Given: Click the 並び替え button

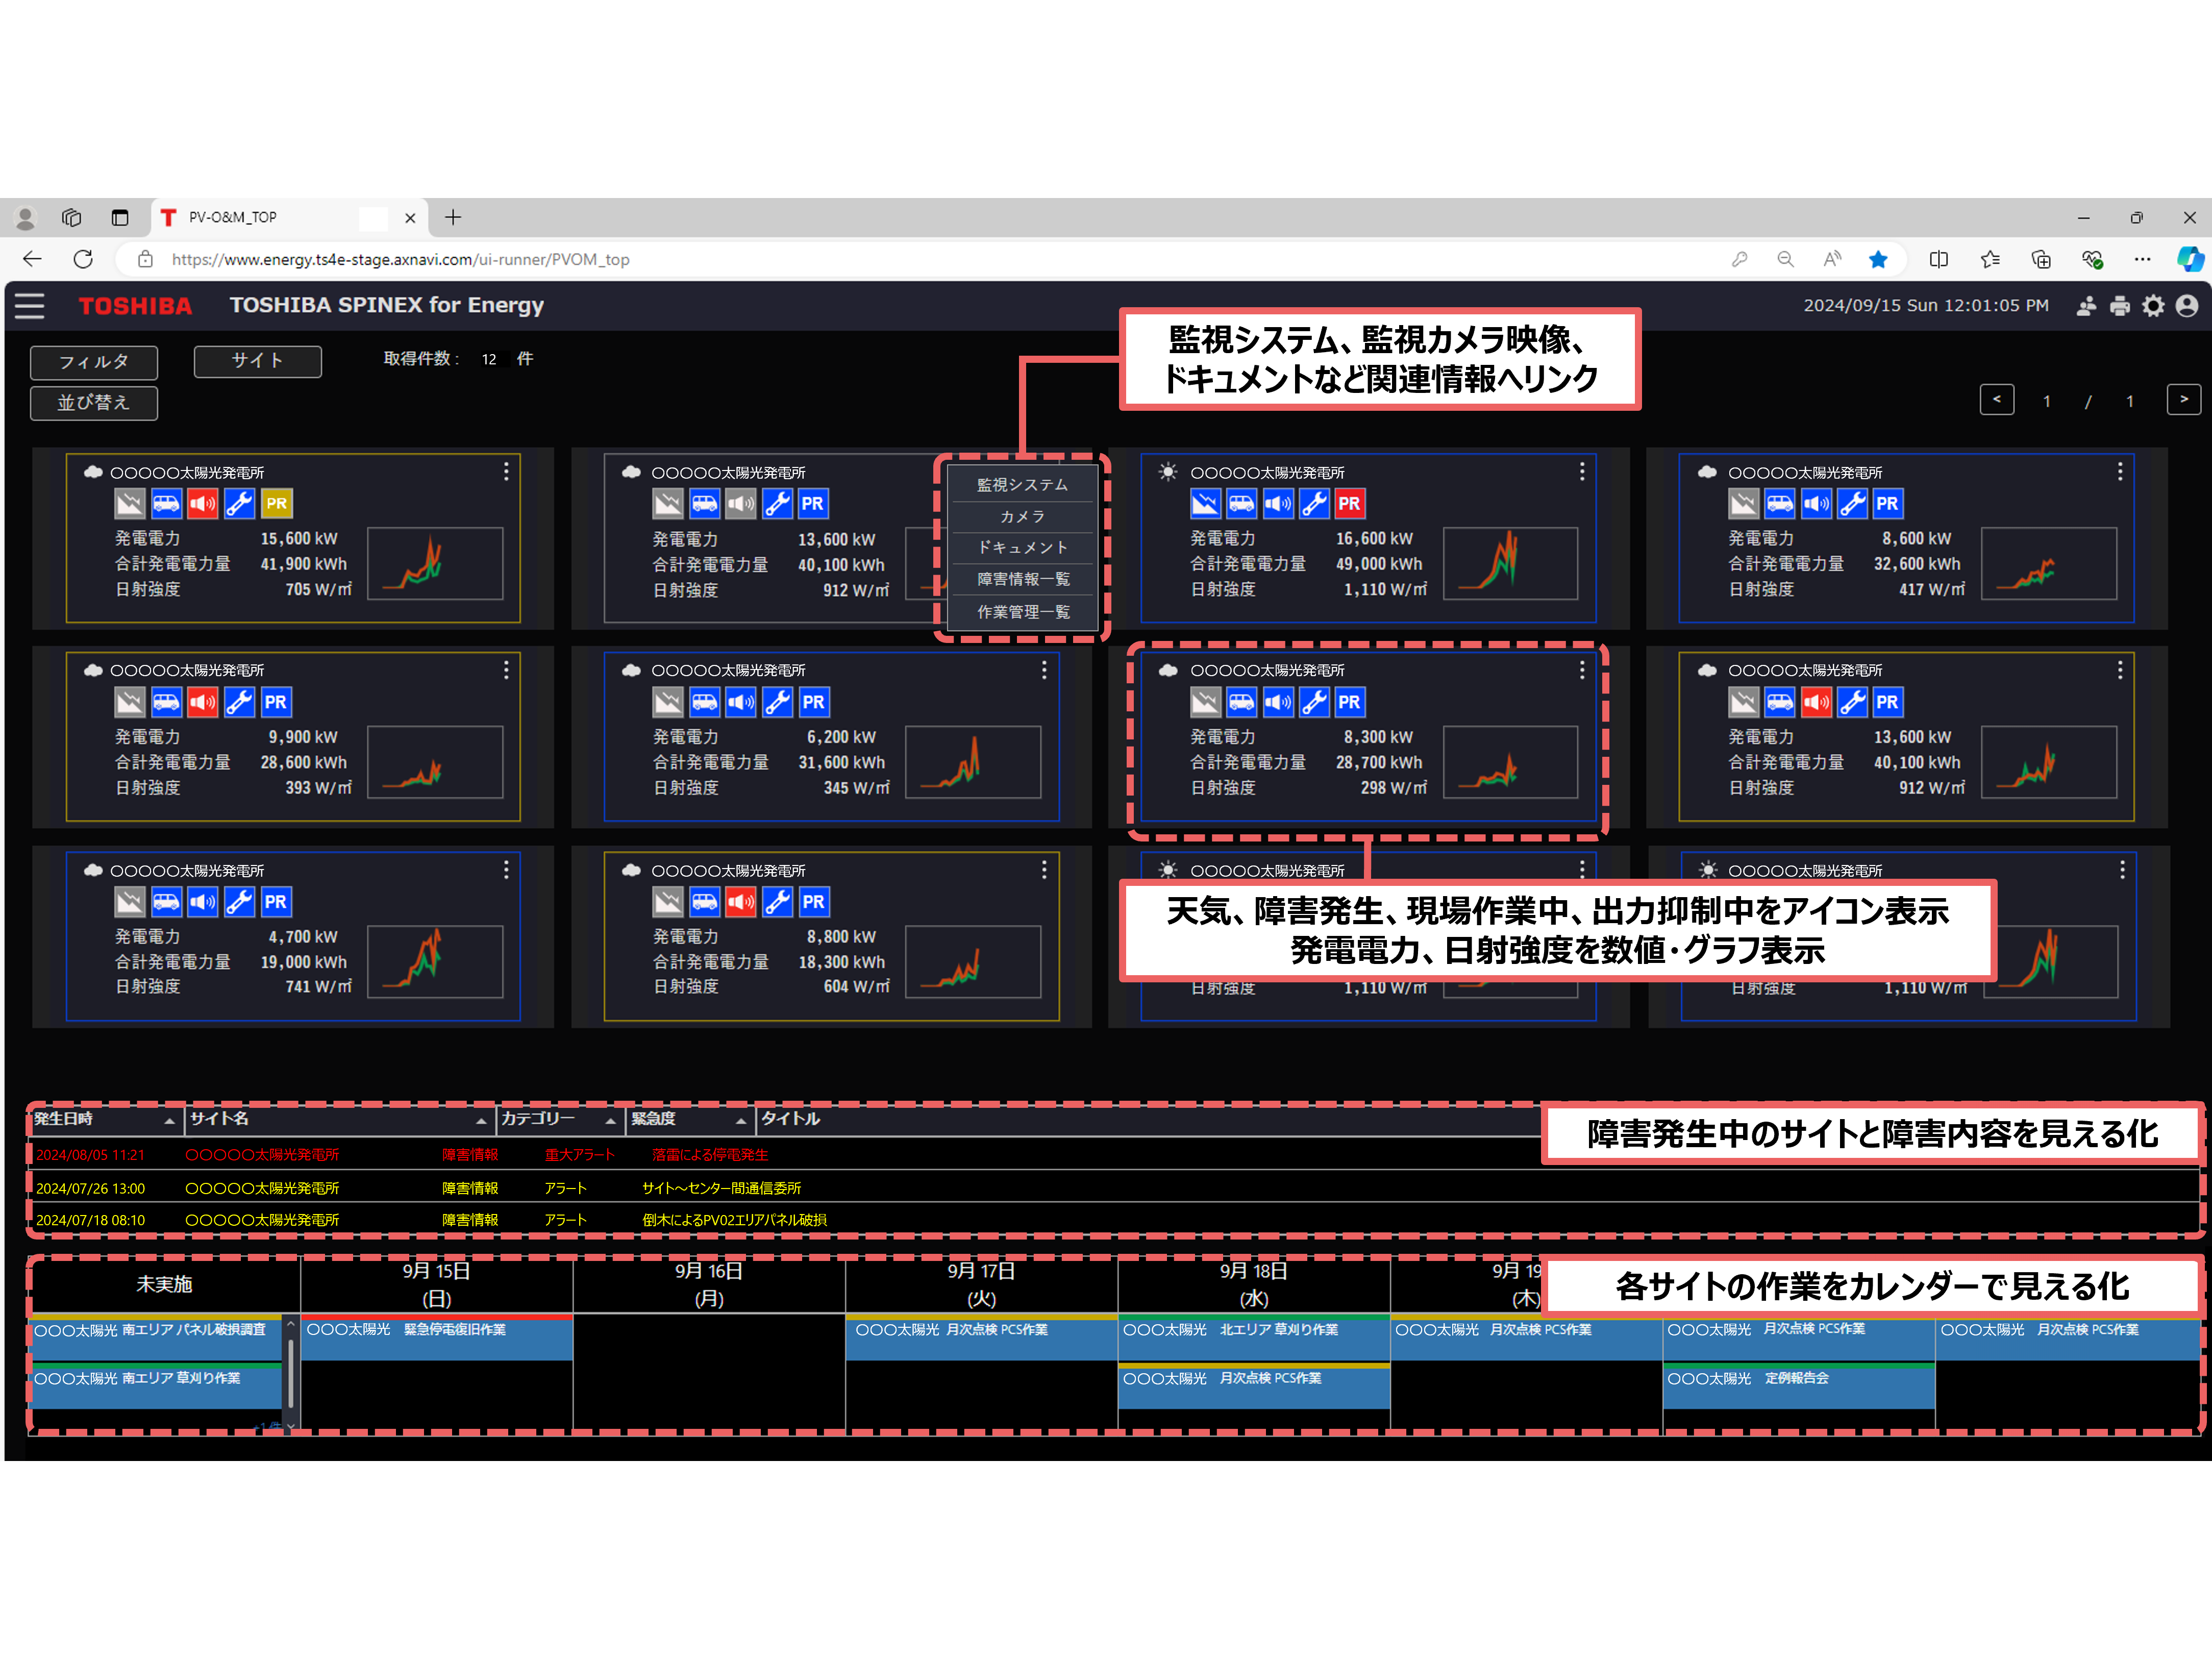Looking at the screenshot, I should click(x=94, y=403).
